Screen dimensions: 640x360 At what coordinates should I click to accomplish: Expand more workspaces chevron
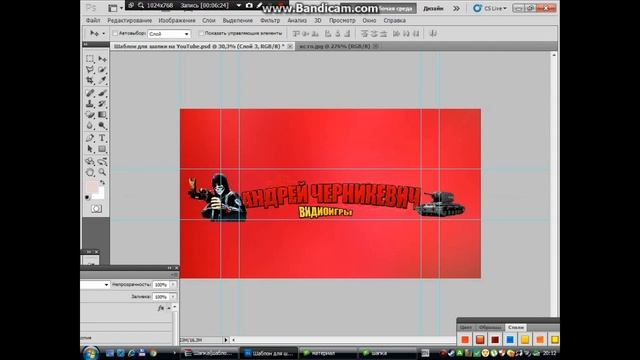(456, 8)
